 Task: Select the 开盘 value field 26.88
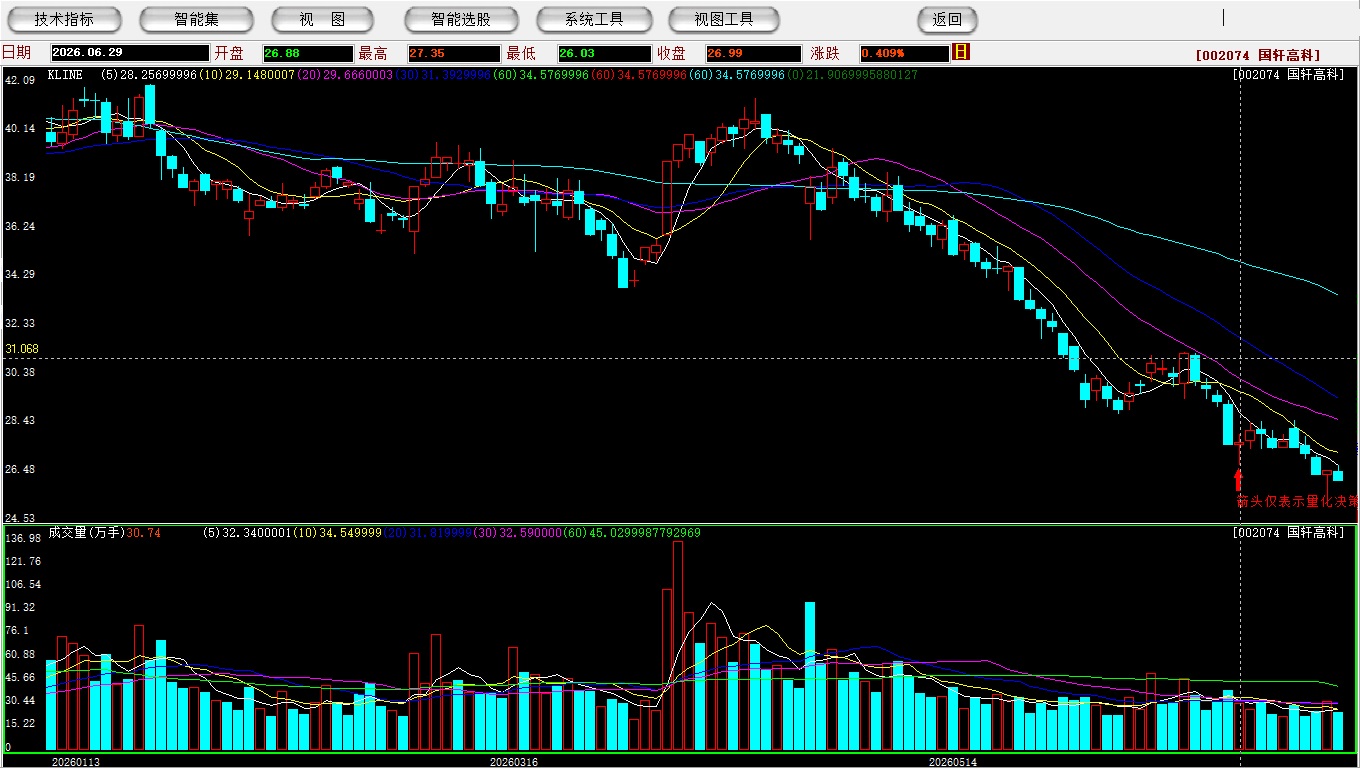pyautogui.click(x=307, y=53)
